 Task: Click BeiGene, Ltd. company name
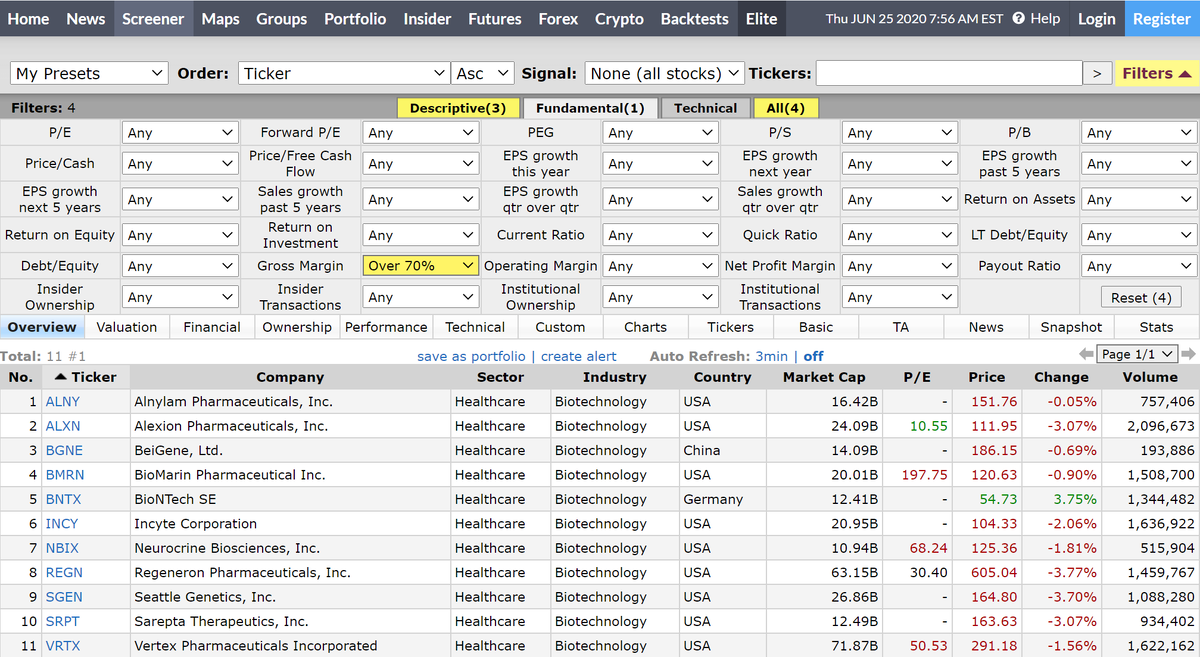point(178,451)
